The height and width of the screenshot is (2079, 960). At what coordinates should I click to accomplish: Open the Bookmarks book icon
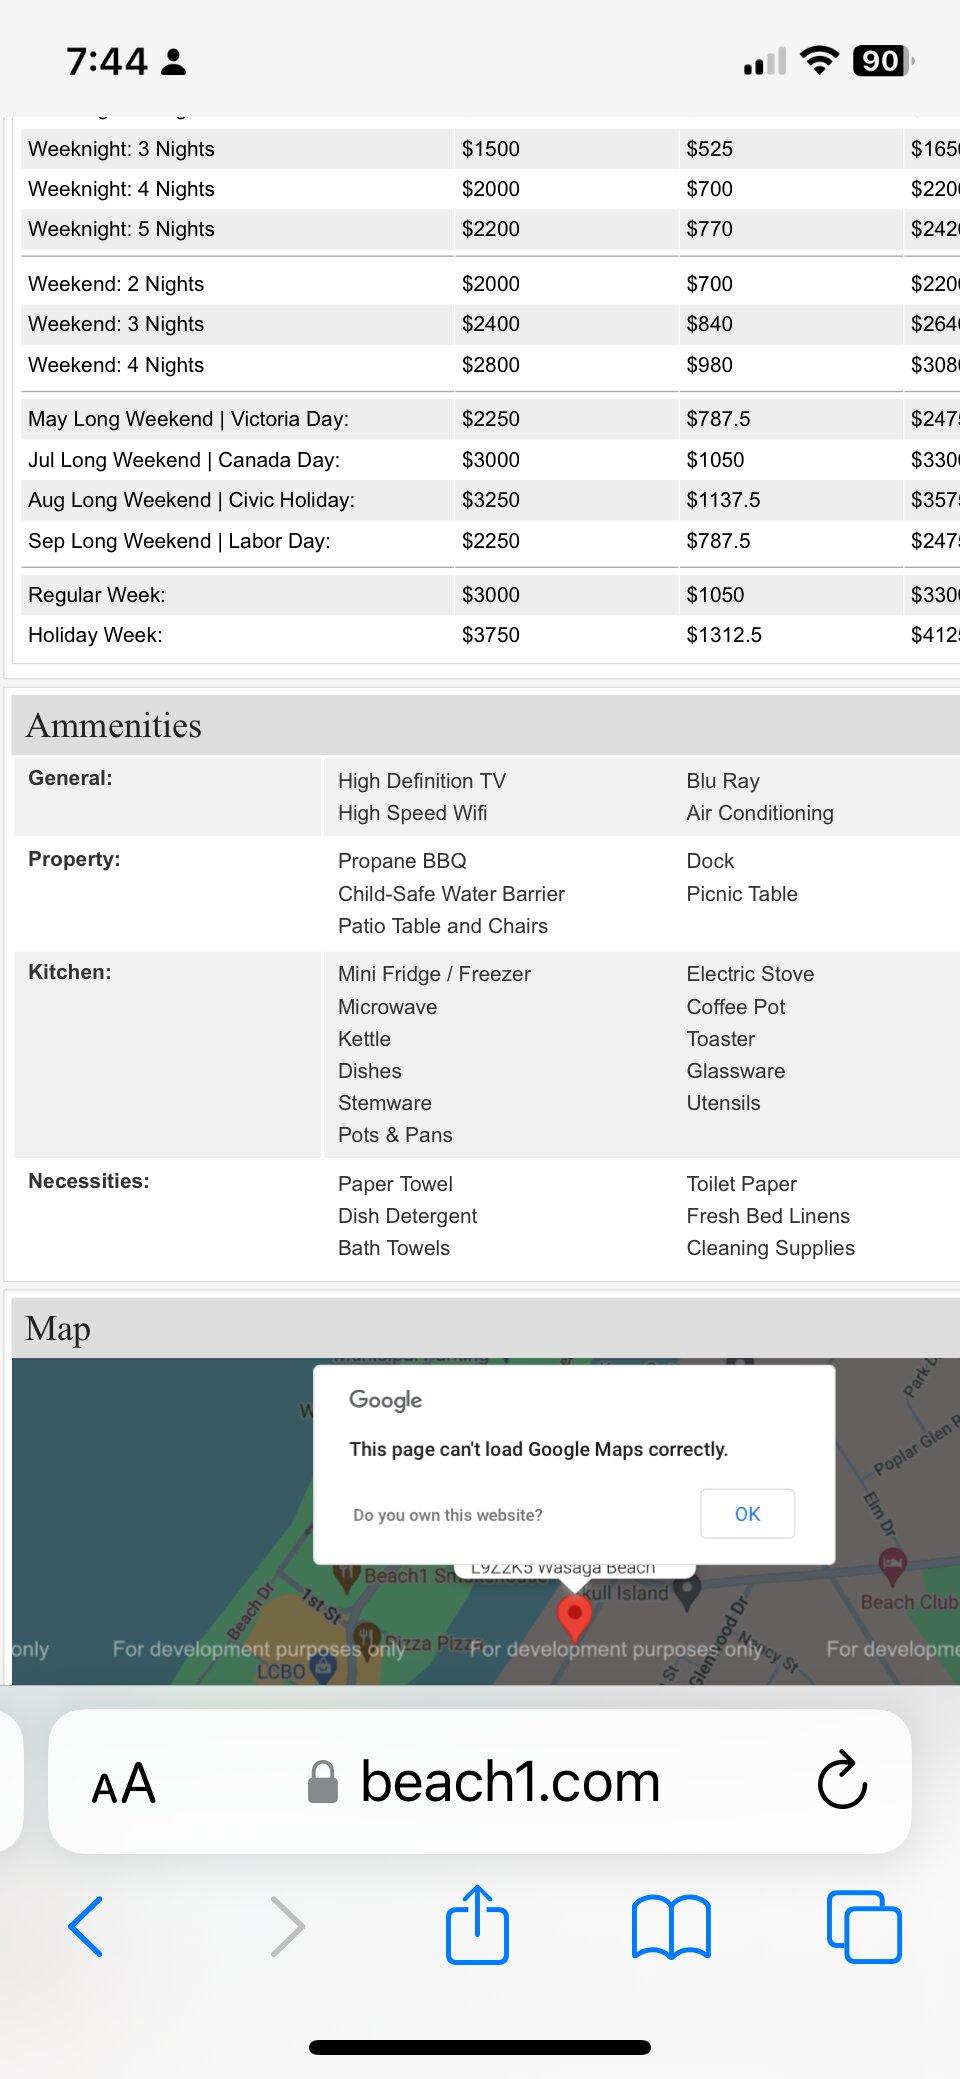point(671,1926)
